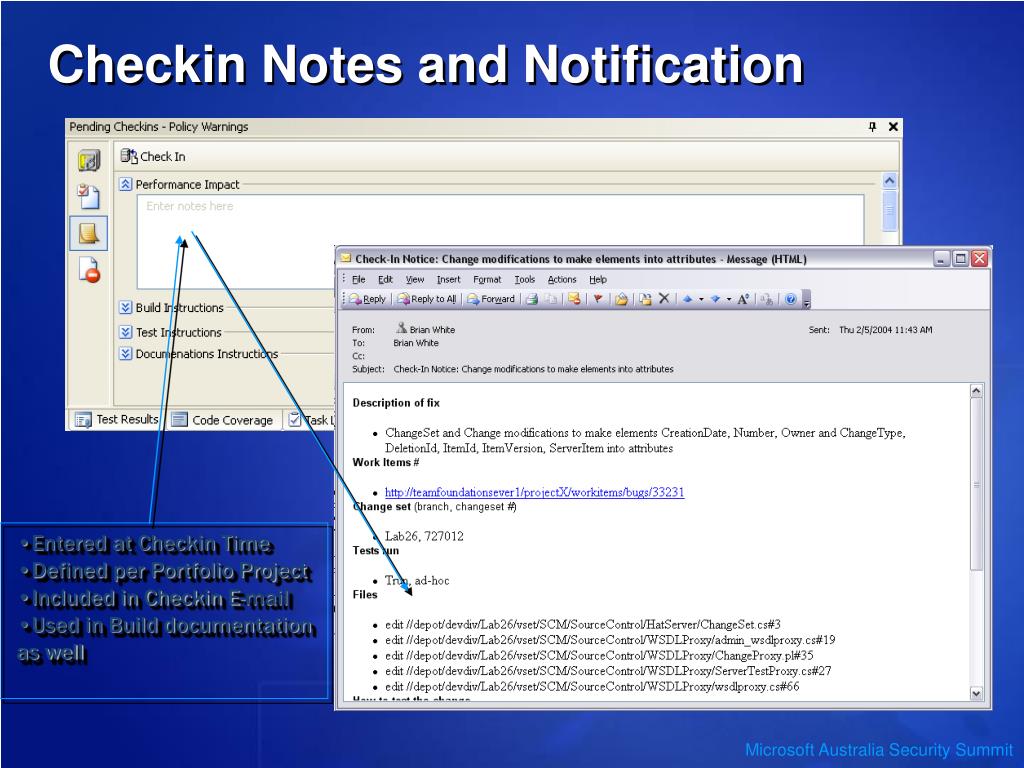Pin the Pending Checkins panel
This screenshot has height=768, width=1024.
(872, 127)
